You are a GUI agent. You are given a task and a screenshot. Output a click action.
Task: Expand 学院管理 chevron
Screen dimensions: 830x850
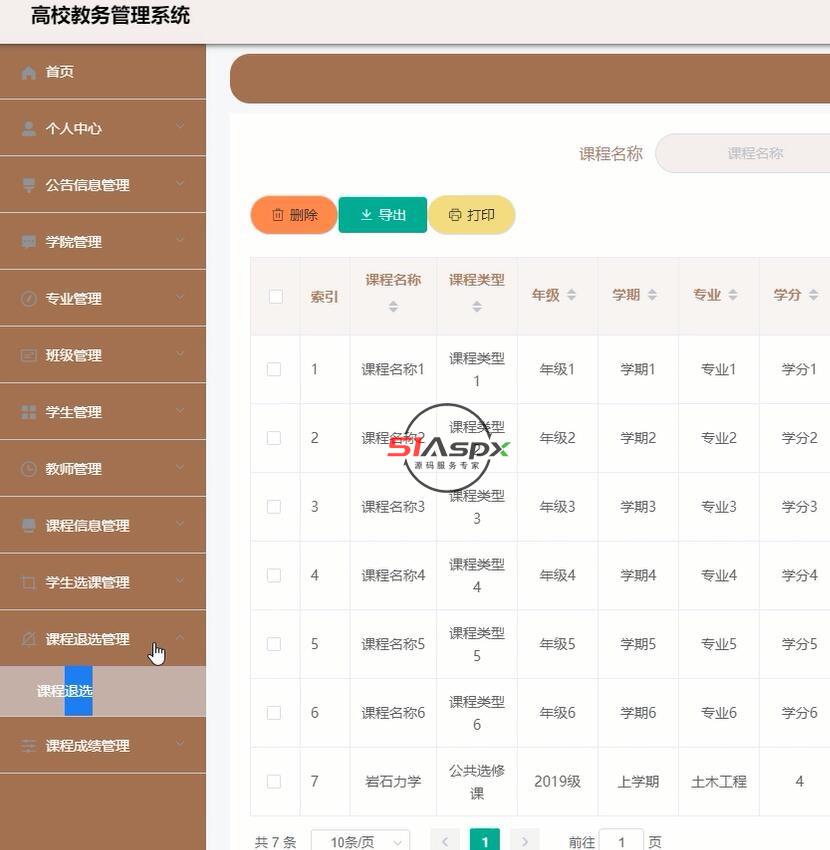point(180,240)
